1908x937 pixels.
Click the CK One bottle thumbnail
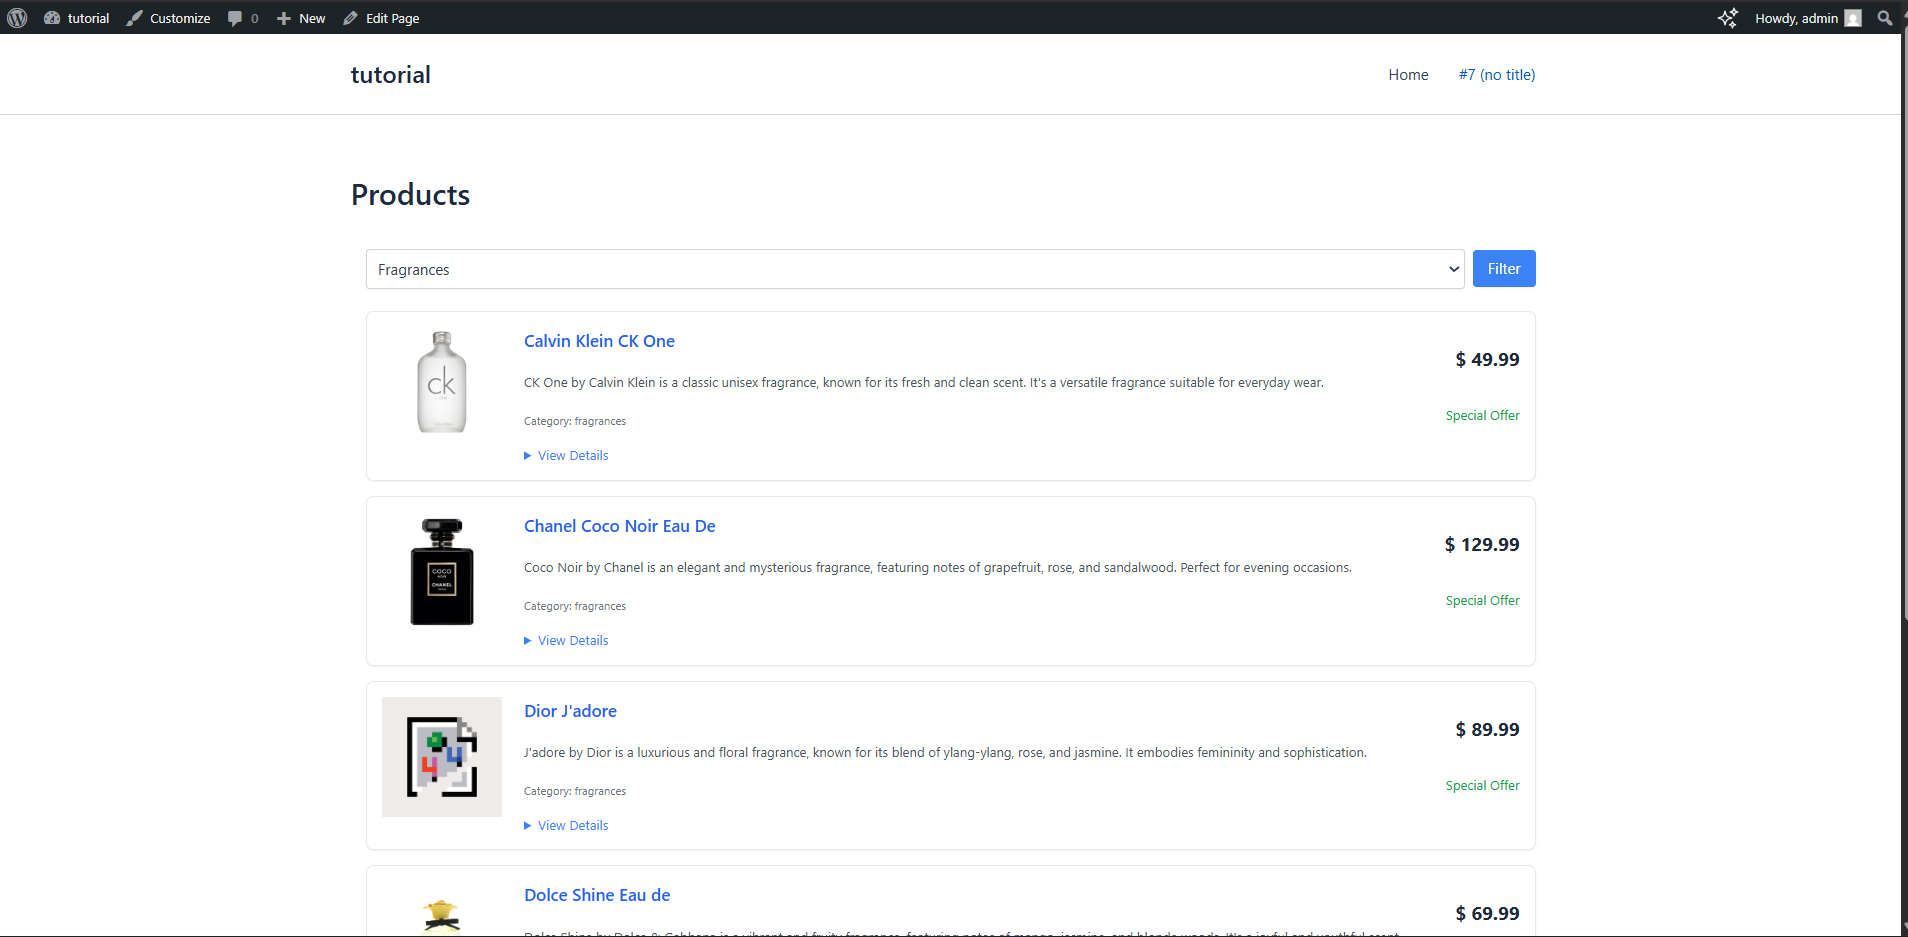[x=442, y=382]
